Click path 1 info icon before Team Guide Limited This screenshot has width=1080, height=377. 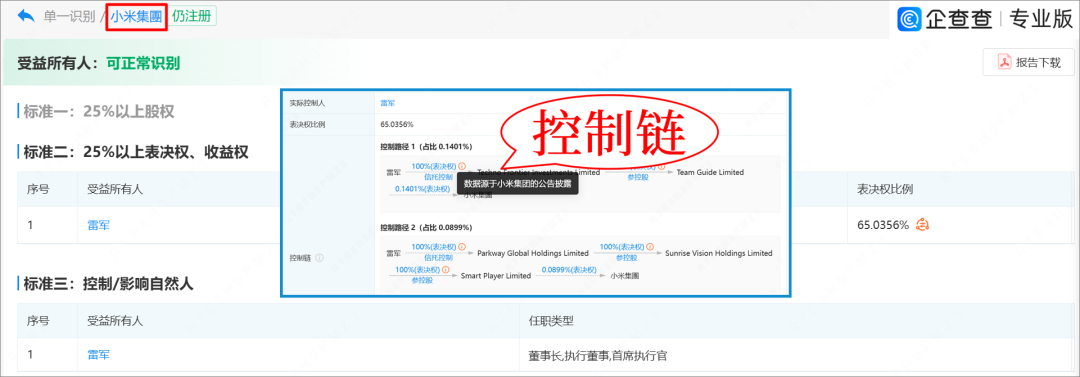(662, 166)
